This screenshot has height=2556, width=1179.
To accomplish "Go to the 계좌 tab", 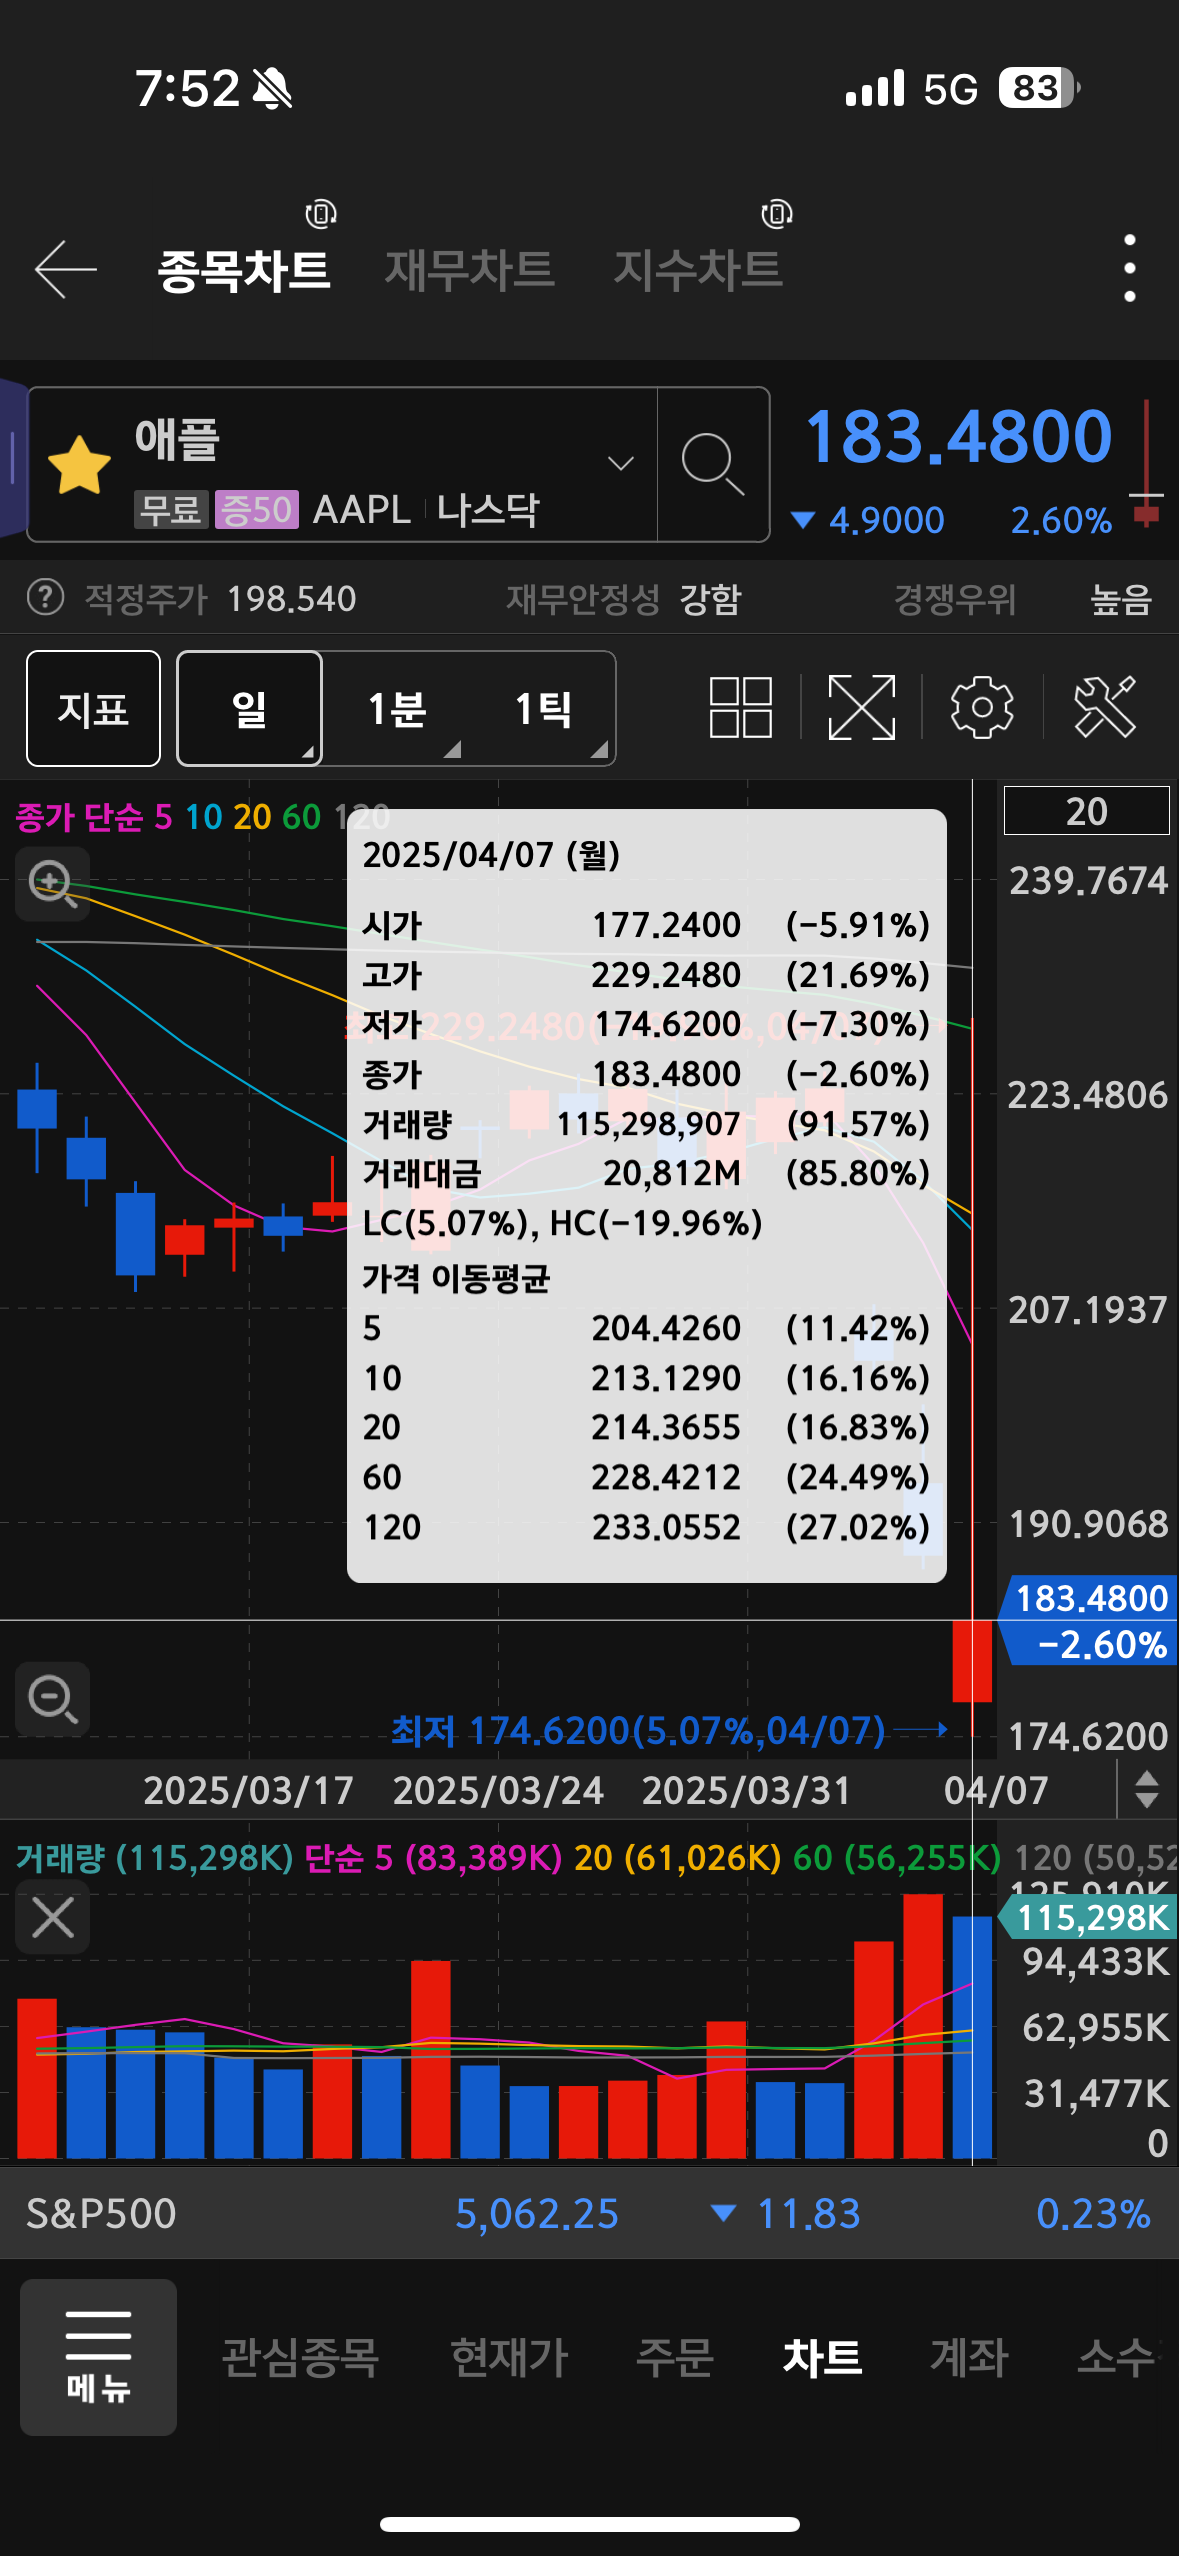I will coord(969,2357).
